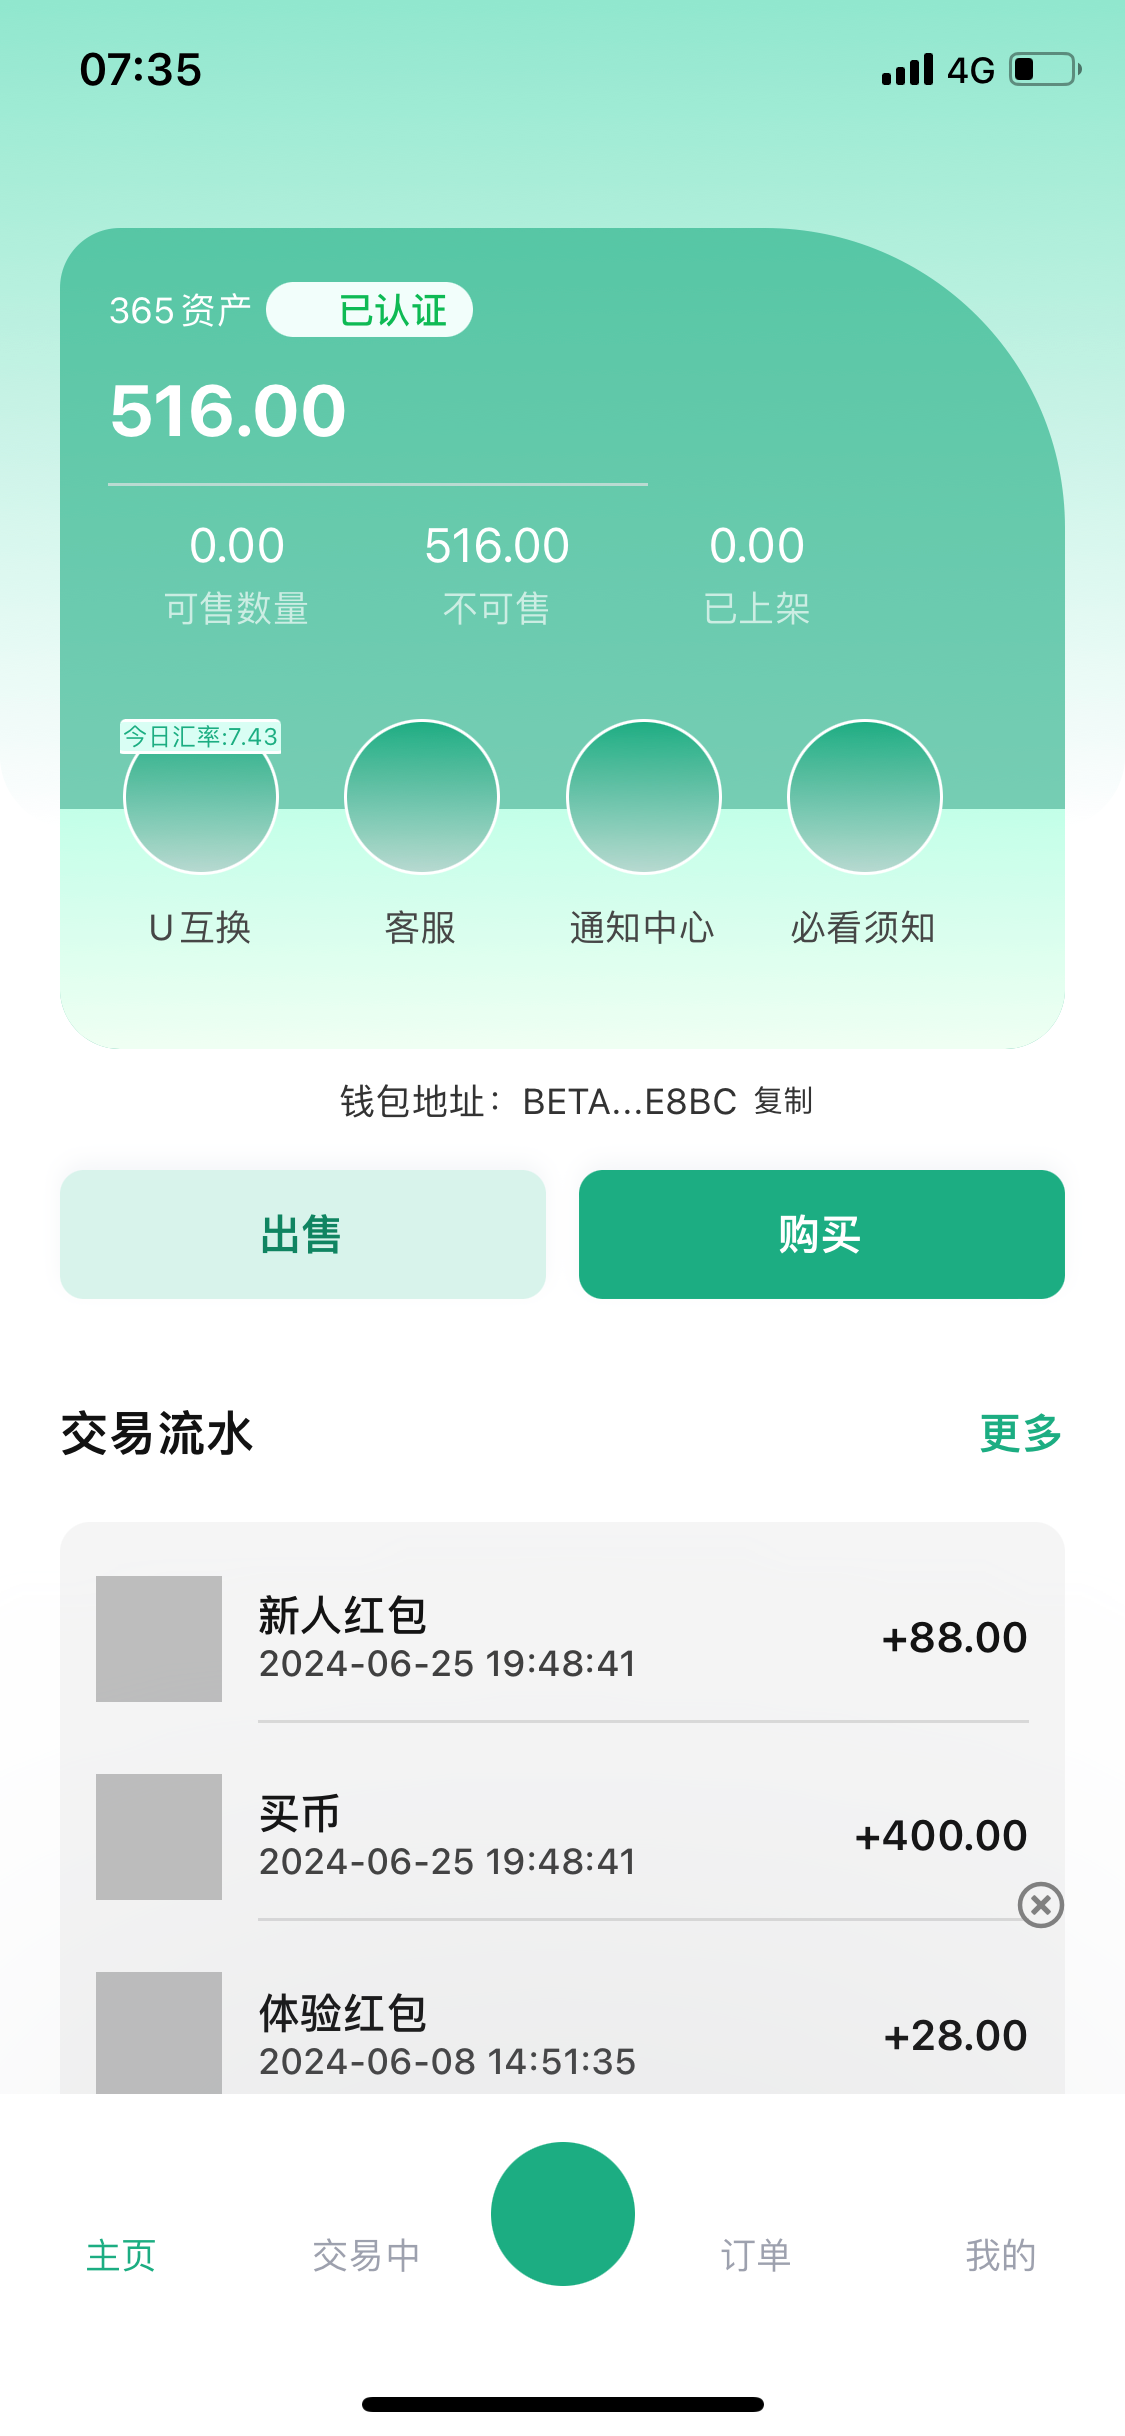Tap the 今日汇率 7.43 label

point(200,737)
